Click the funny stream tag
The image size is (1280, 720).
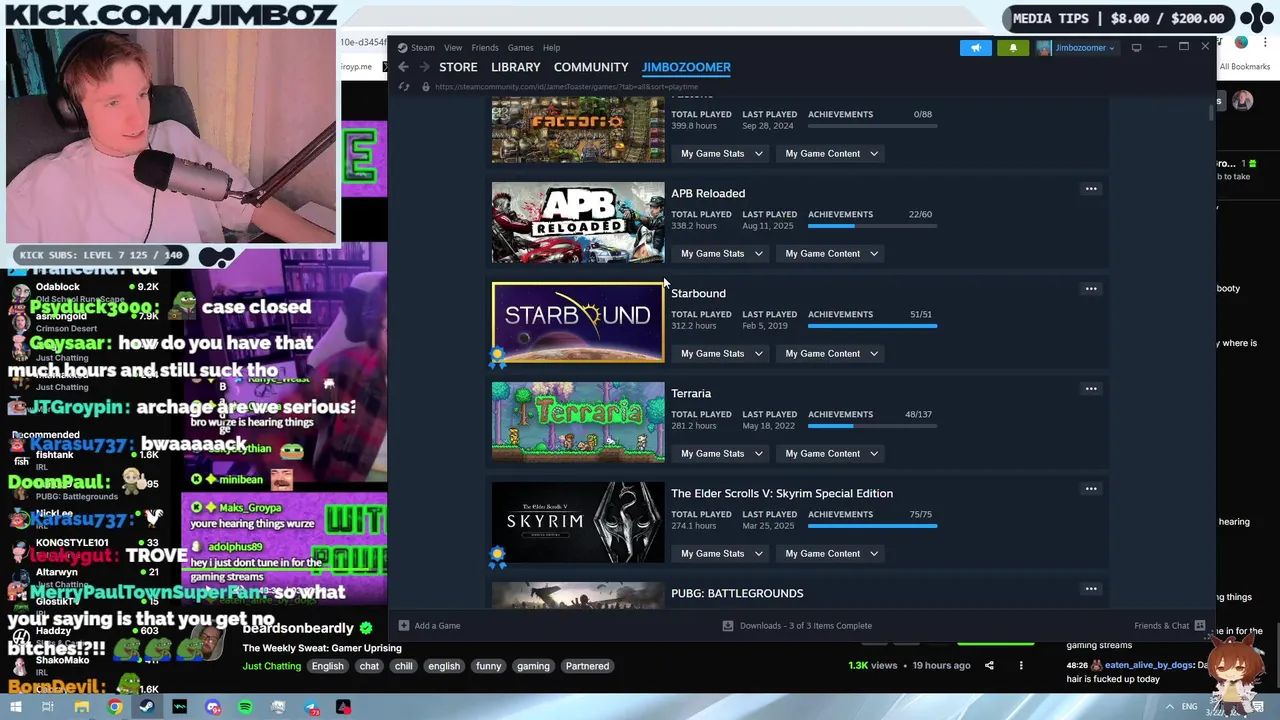[488, 666]
